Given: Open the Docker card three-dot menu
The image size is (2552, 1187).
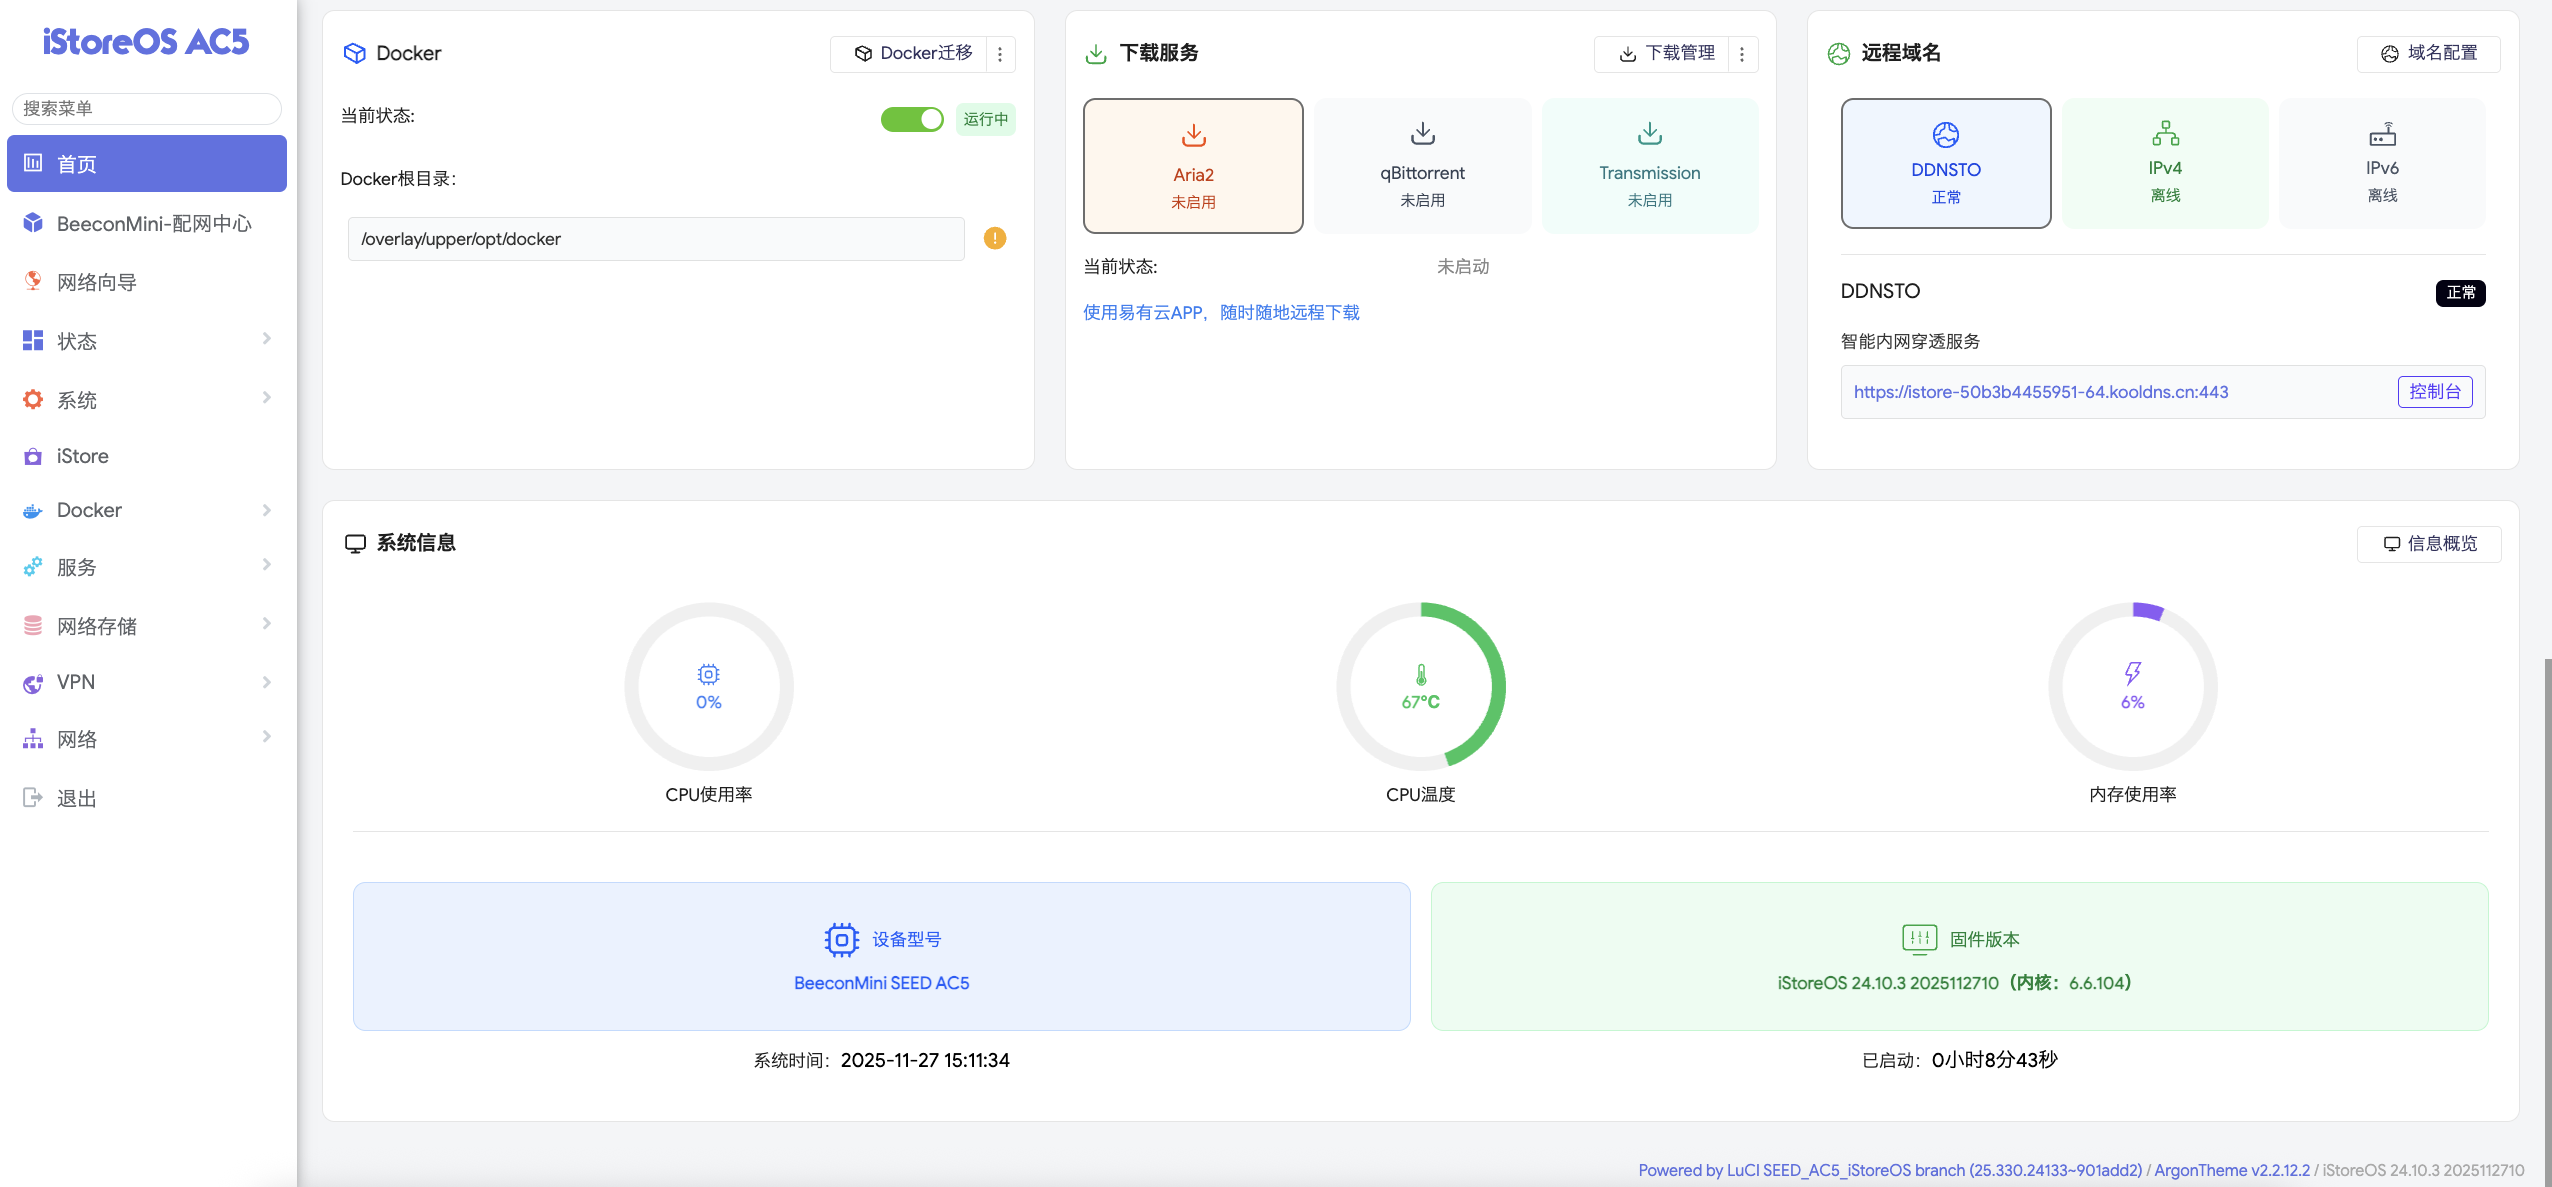Looking at the screenshot, I should [1000, 54].
